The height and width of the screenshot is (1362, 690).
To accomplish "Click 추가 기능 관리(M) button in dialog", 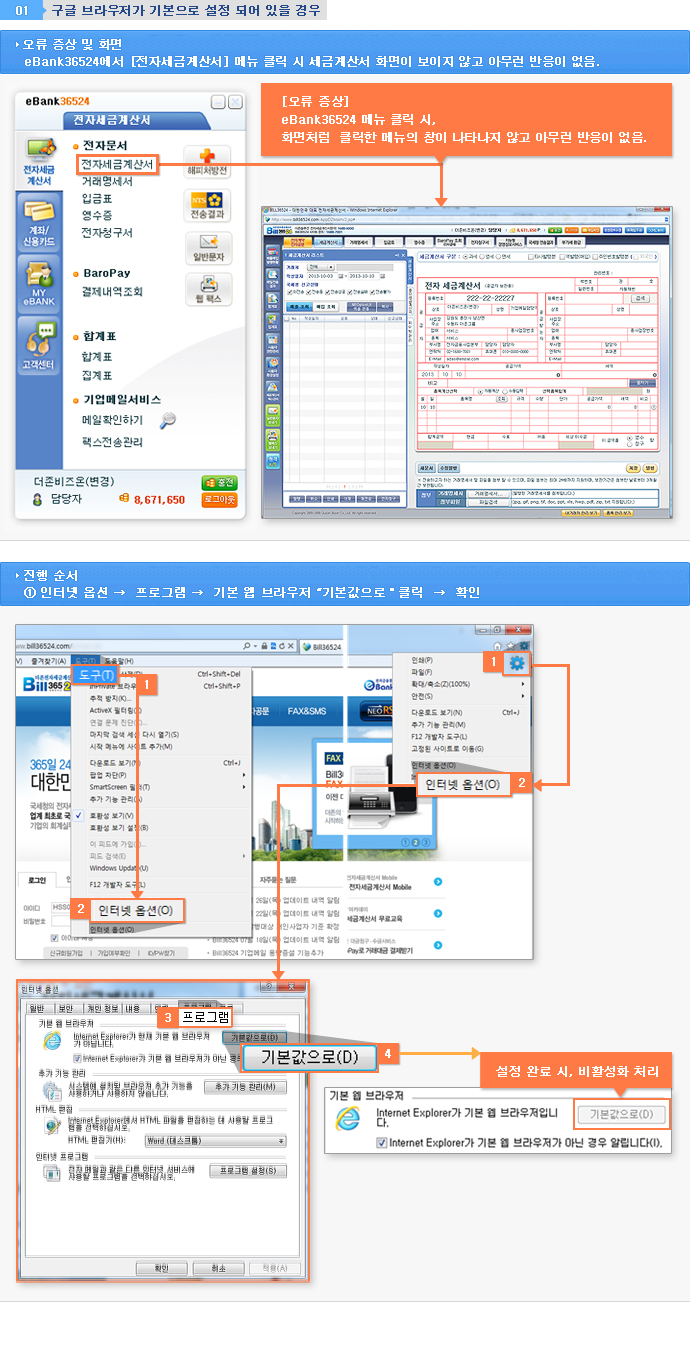I will coord(245,1086).
